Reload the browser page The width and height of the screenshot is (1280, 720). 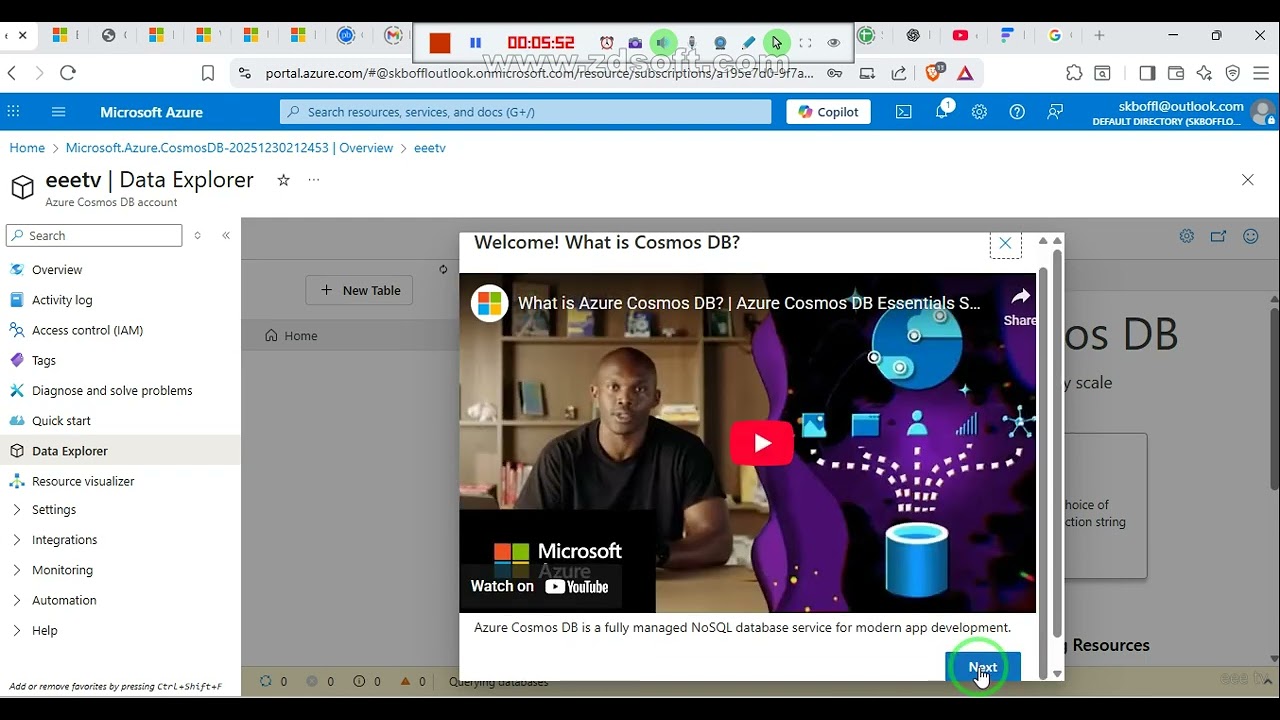pyautogui.click(x=68, y=73)
